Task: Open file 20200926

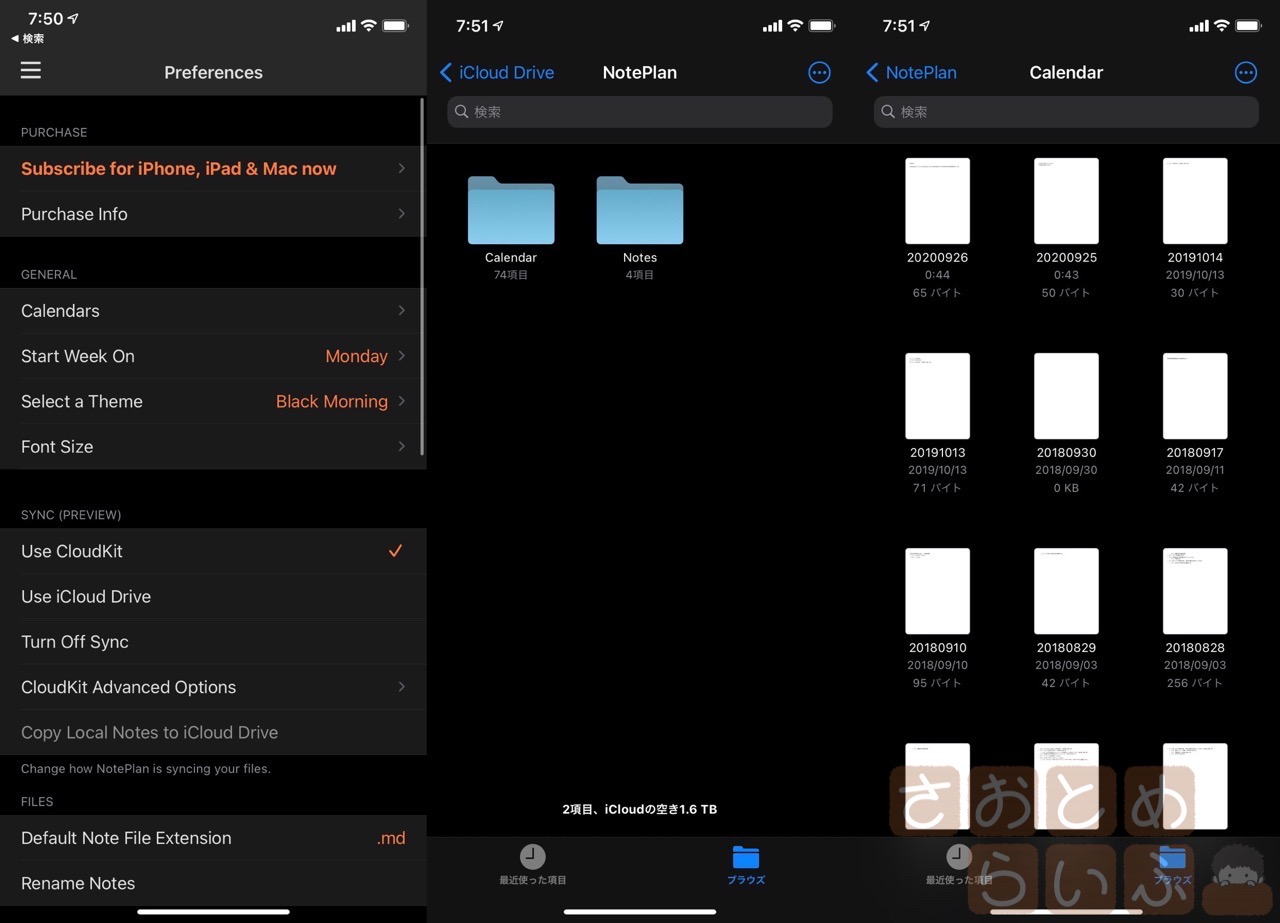Action: click(x=937, y=201)
